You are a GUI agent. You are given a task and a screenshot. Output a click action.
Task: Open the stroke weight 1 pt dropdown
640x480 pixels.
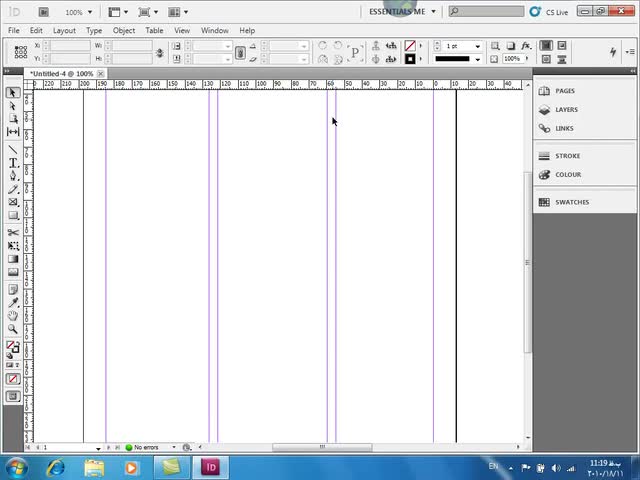click(477, 46)
